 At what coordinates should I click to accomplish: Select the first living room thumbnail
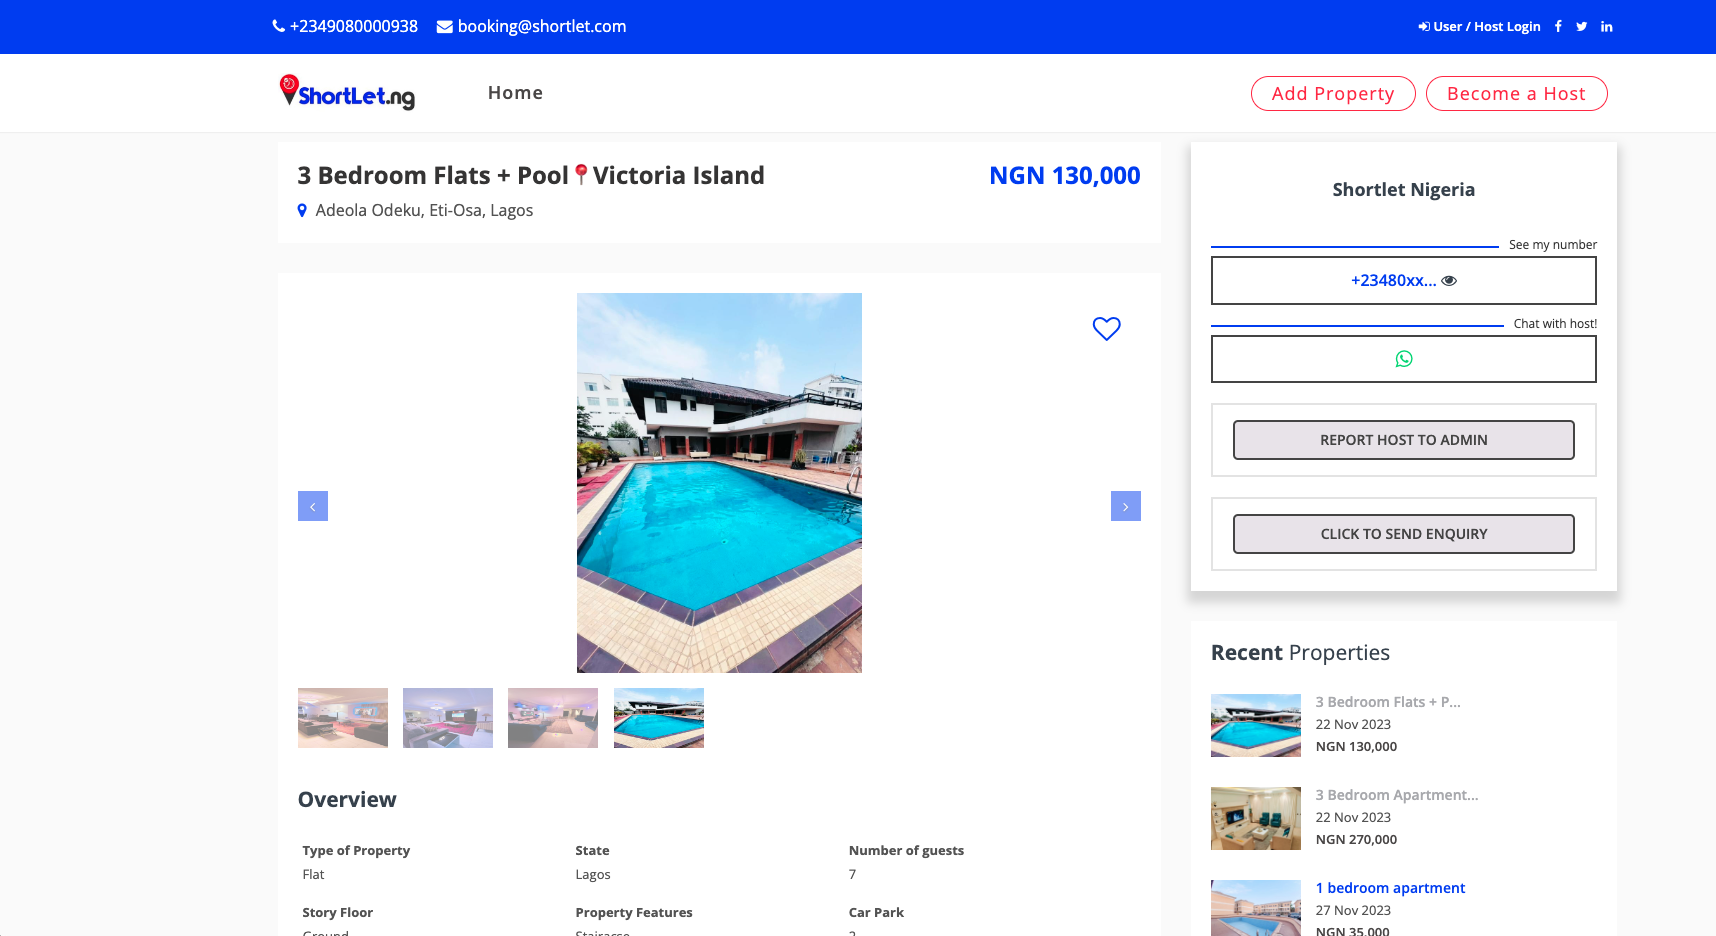[343, 718]
